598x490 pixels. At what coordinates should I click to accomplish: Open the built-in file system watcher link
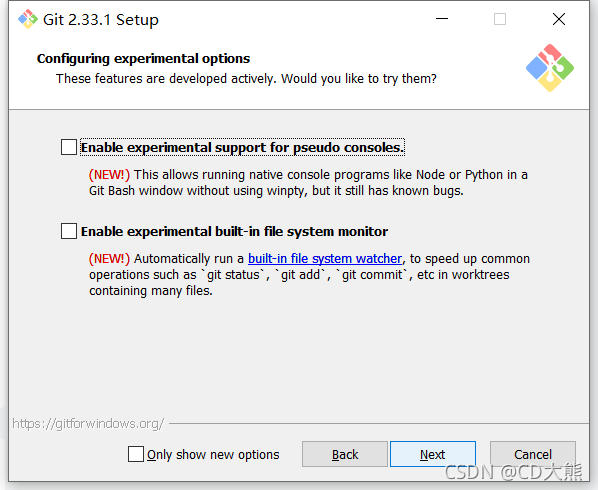[x=325, y=259]
